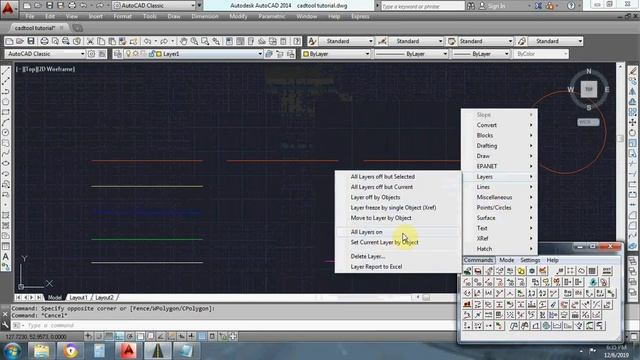Select the Zoom Realtime magnifier tool
Screen dimensions: 640x360
click(x=194, y=41)
